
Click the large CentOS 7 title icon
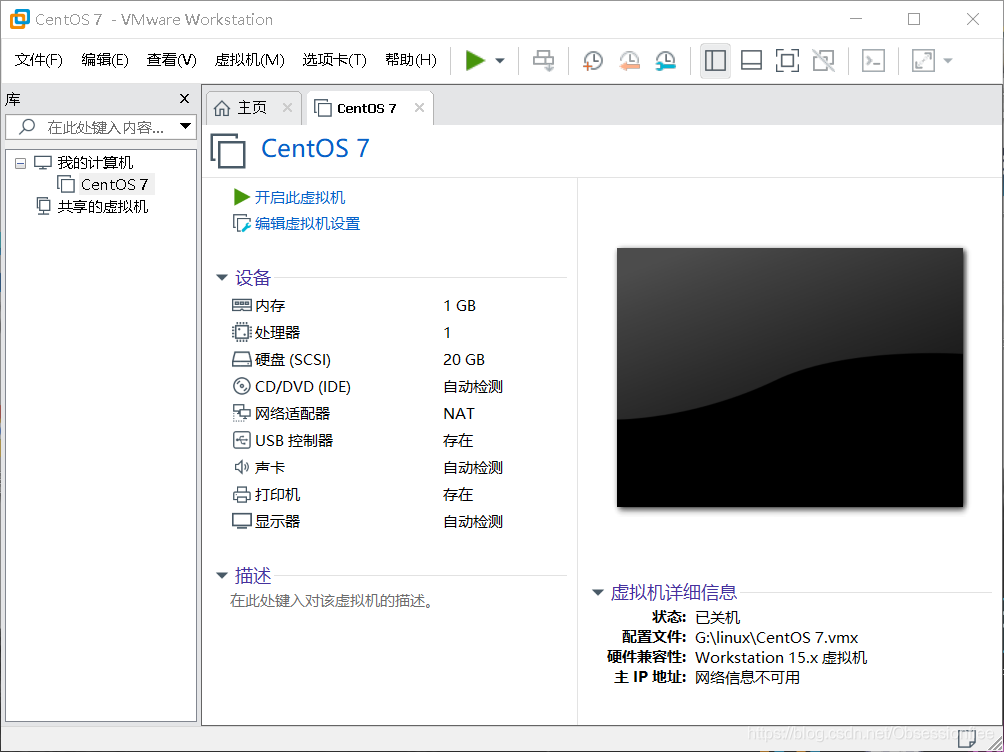click(x=228, y=150)
